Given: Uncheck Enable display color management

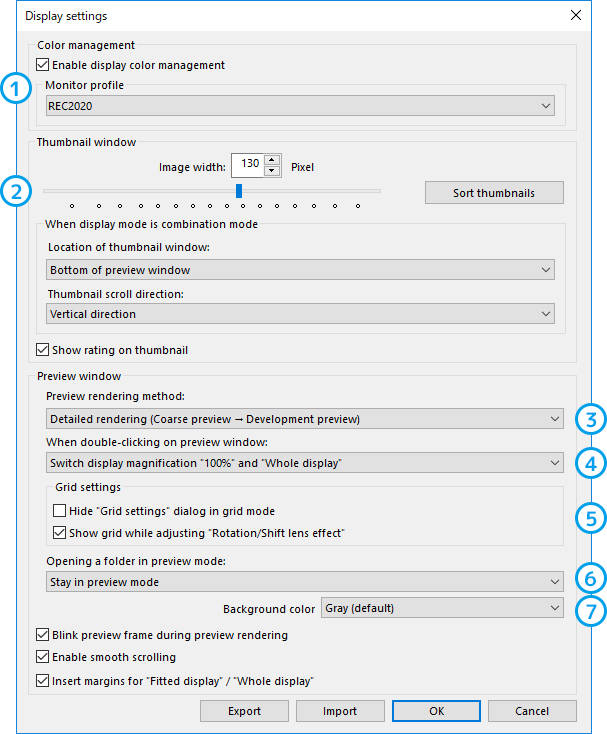Looking at the screenshot, I should [x=43, y=65].
